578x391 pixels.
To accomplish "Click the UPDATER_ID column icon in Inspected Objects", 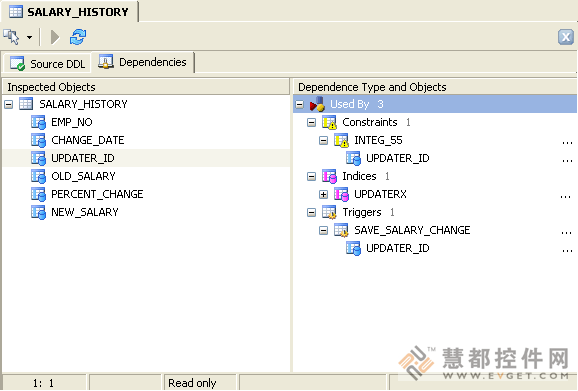I will pyautogui.click(x=38, y=158).
